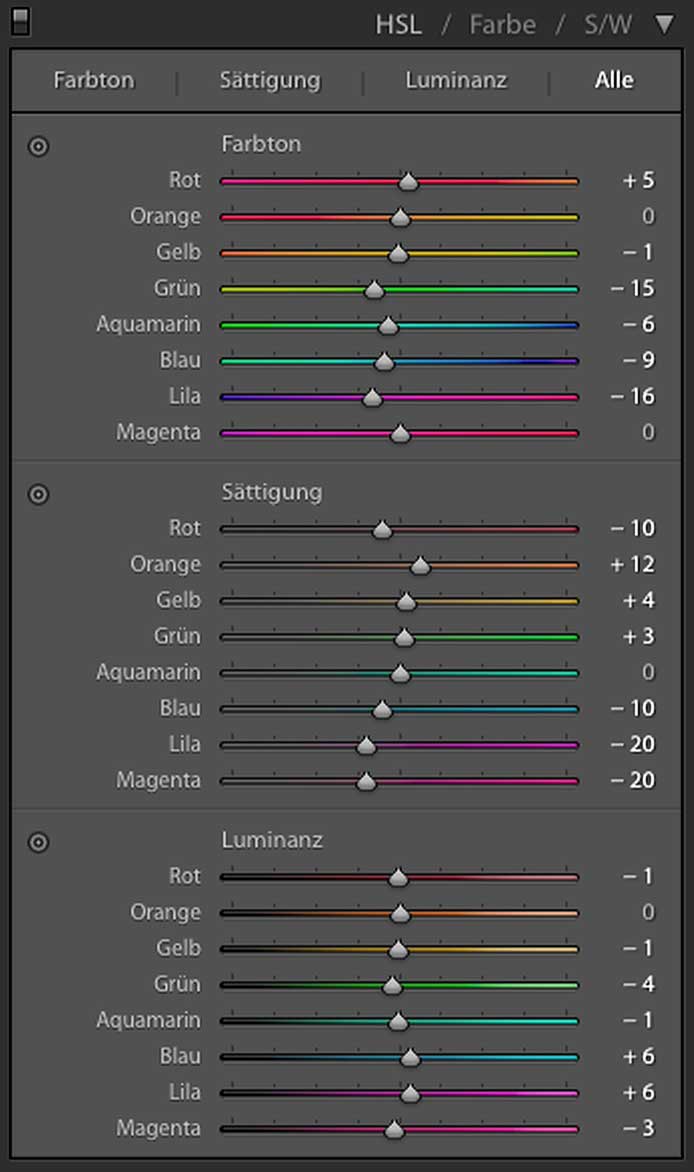Click the Sättigung Magenta slider handle
Screen dimensions: 694x1172
[366, 782]
